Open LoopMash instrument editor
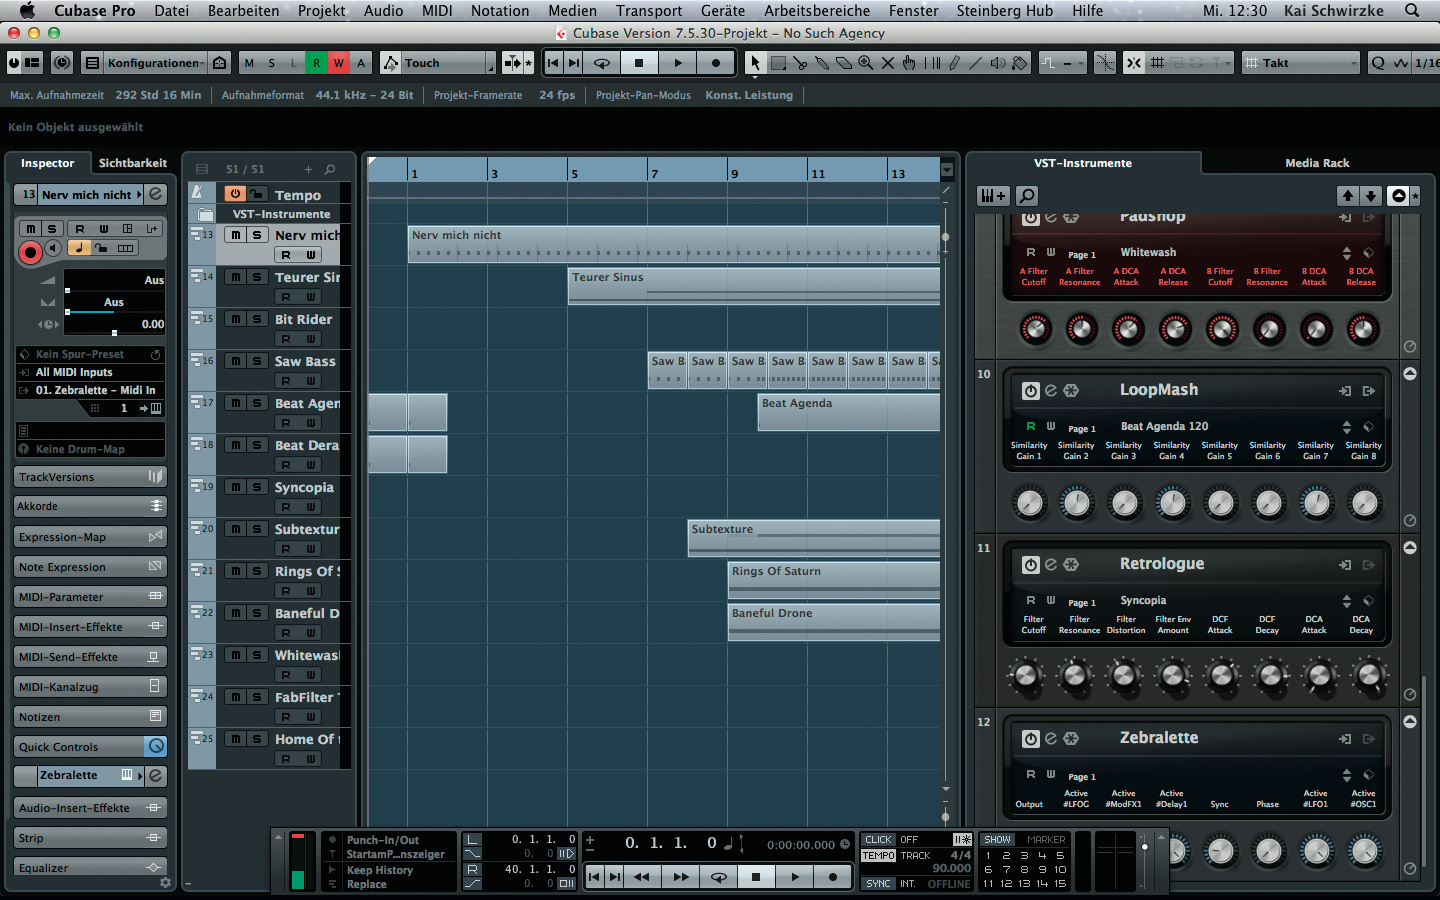The image size is (1440, 900). click(1051, 391)
